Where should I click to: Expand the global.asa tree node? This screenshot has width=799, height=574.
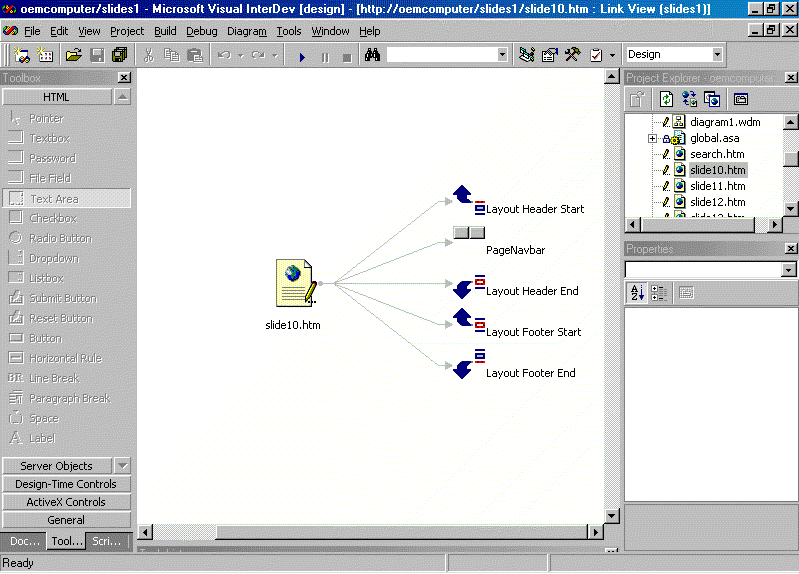652,138
